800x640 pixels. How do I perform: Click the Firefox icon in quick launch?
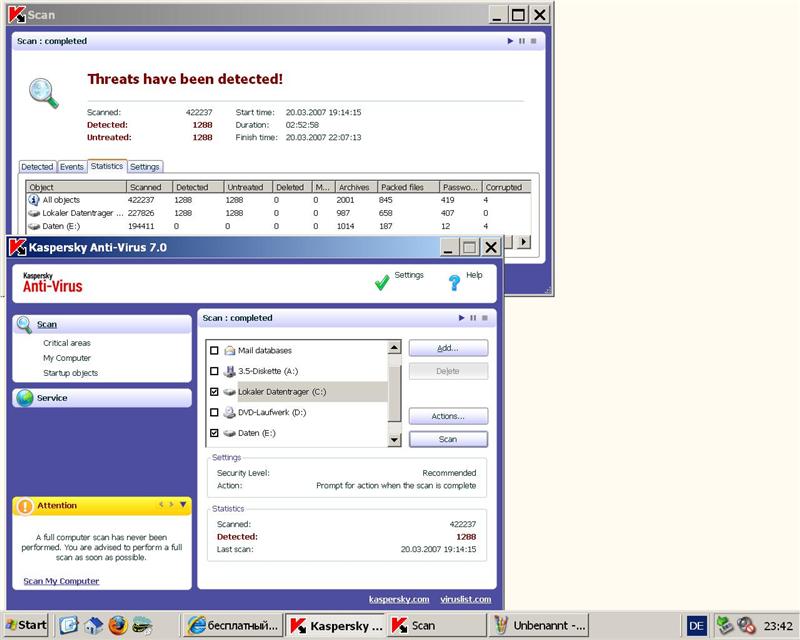[x=118, y=626]
